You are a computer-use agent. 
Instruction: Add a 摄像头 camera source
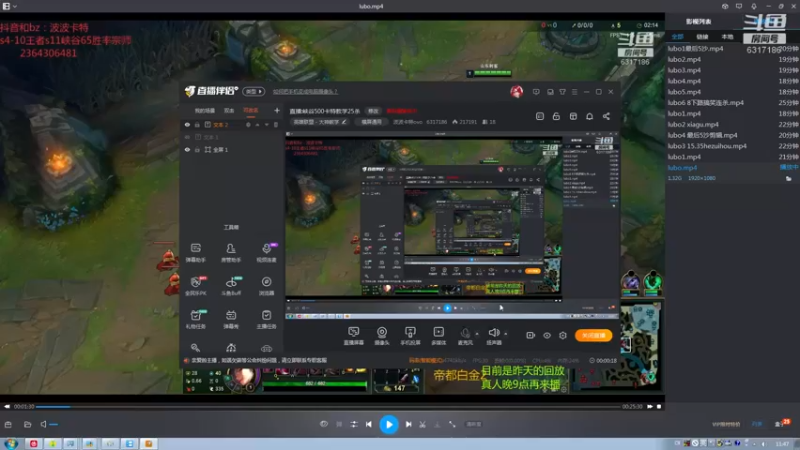coord(382,336)
